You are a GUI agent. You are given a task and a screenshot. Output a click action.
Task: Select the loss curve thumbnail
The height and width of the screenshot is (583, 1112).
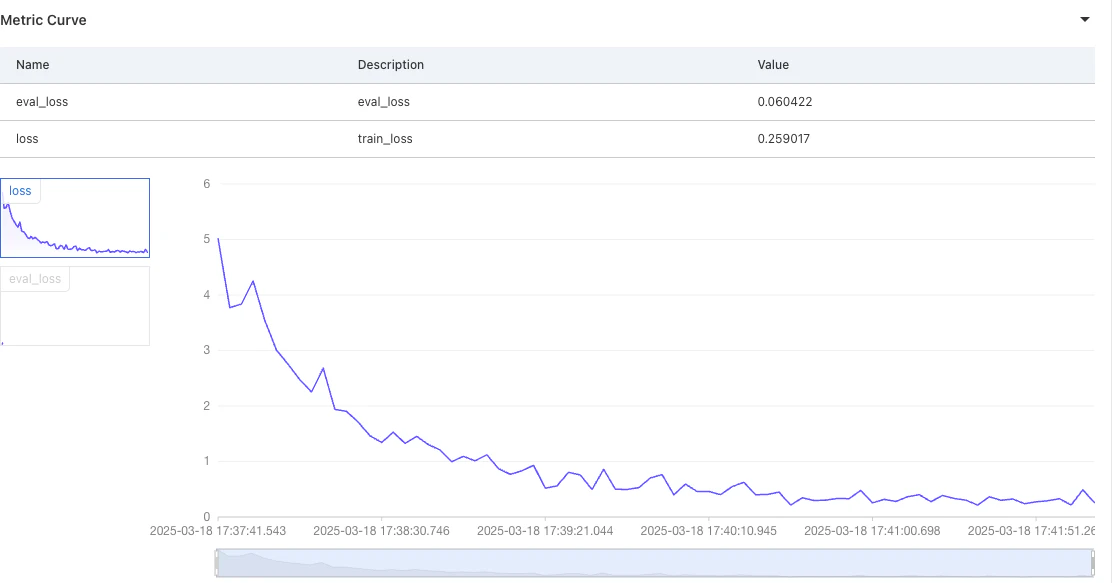[75, 218]
